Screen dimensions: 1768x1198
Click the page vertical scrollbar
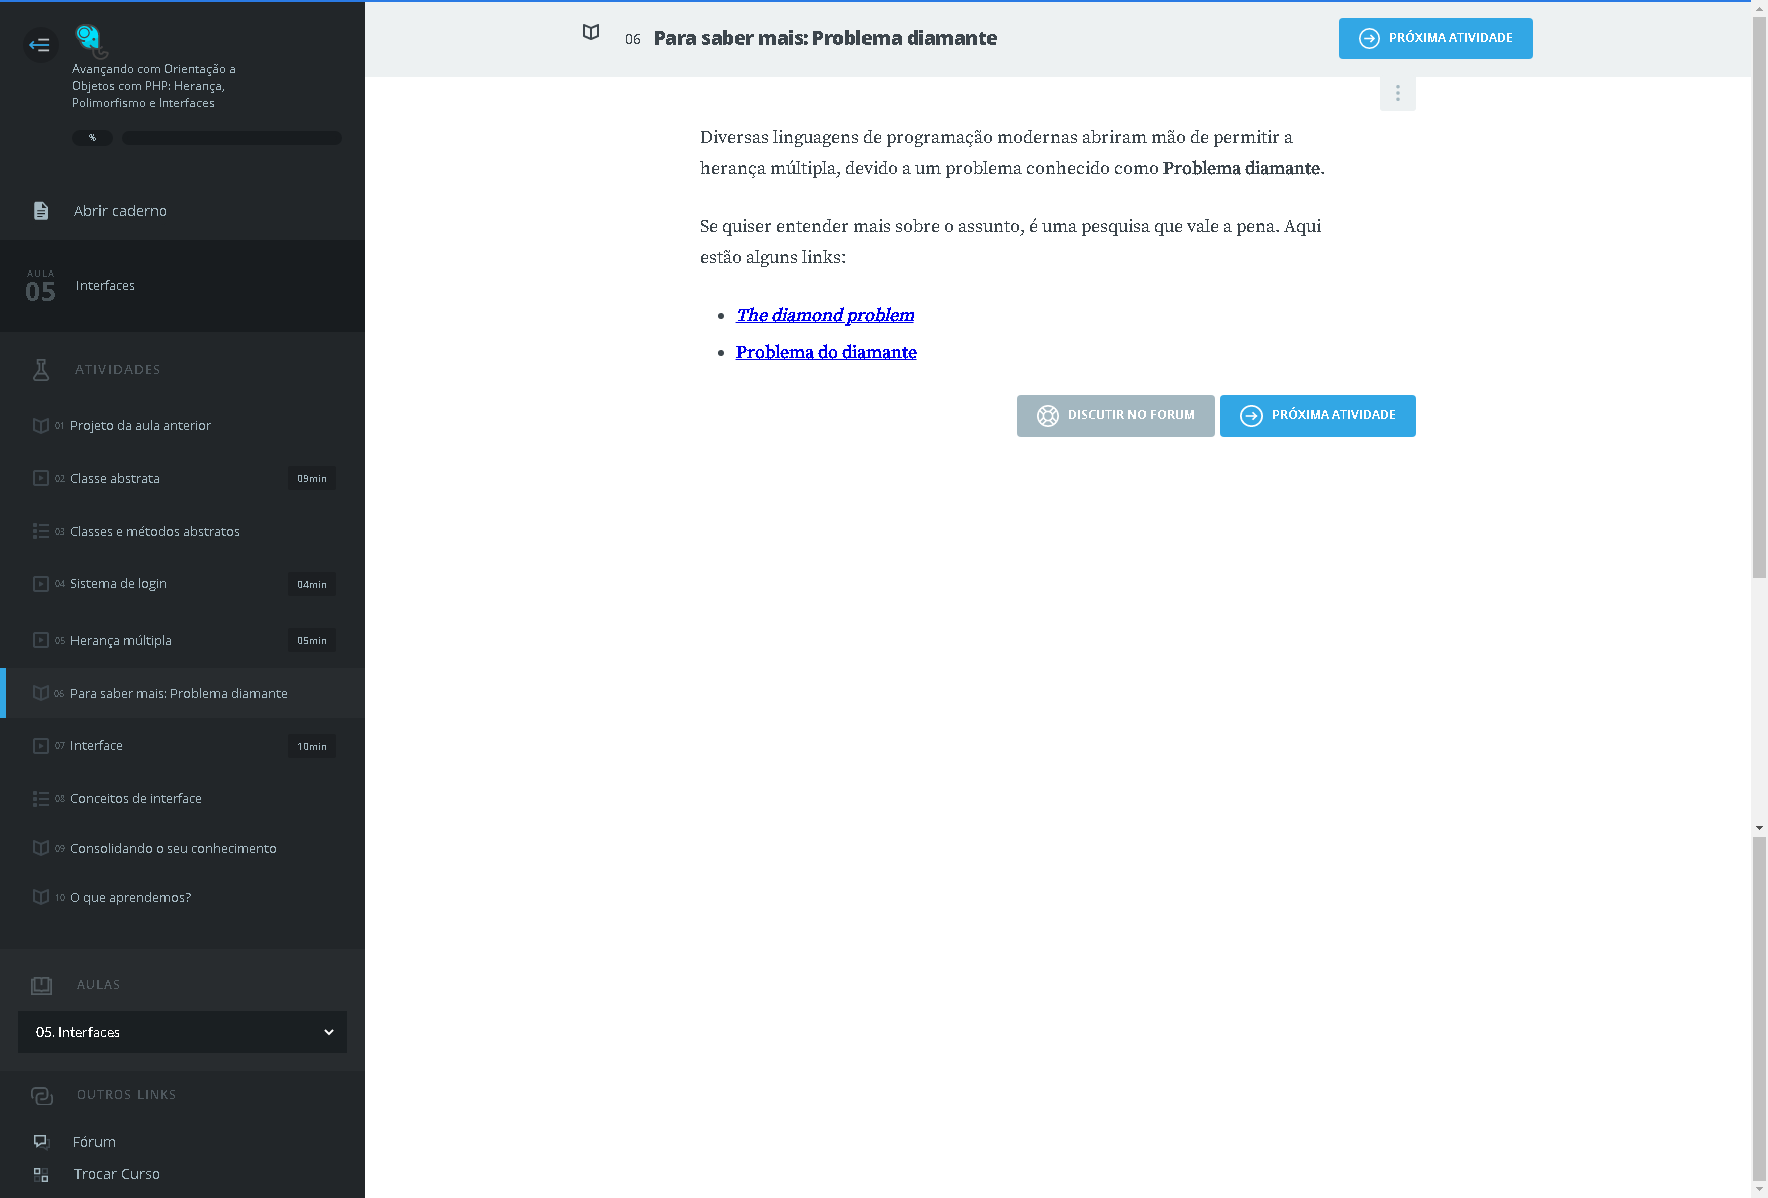(x=1759, y=300)
